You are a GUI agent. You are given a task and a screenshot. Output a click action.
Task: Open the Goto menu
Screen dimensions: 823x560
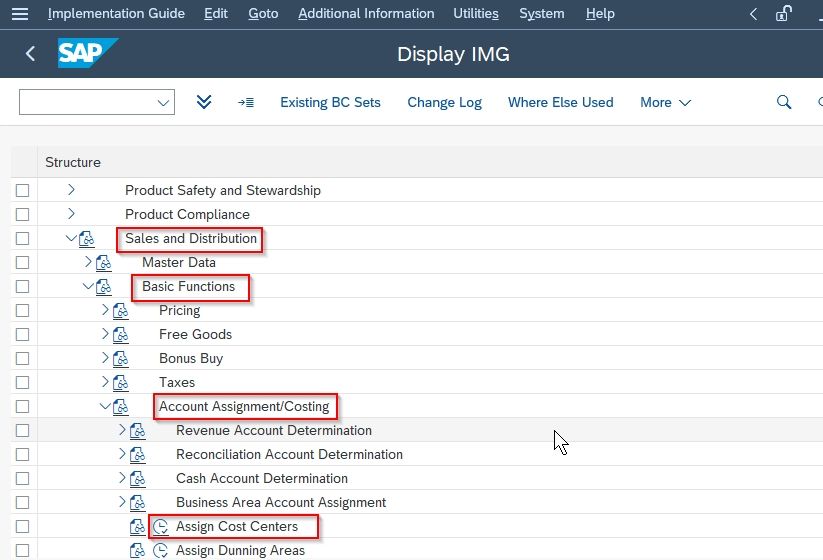pos(263,14)
